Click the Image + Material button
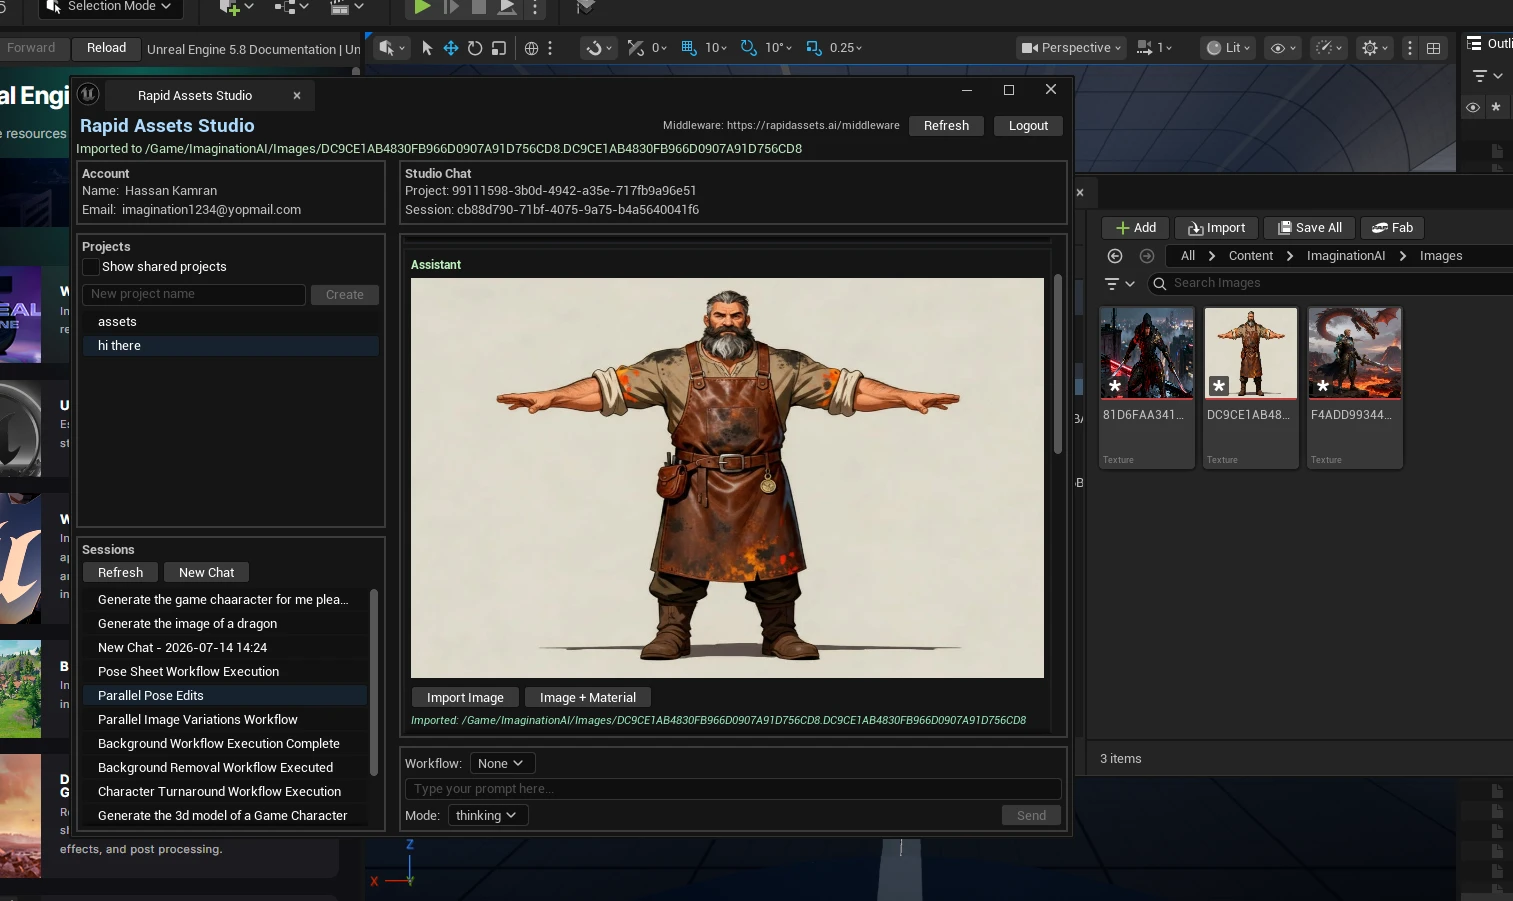This screenshot has height=901, width=1513. (x=588, y=698)
